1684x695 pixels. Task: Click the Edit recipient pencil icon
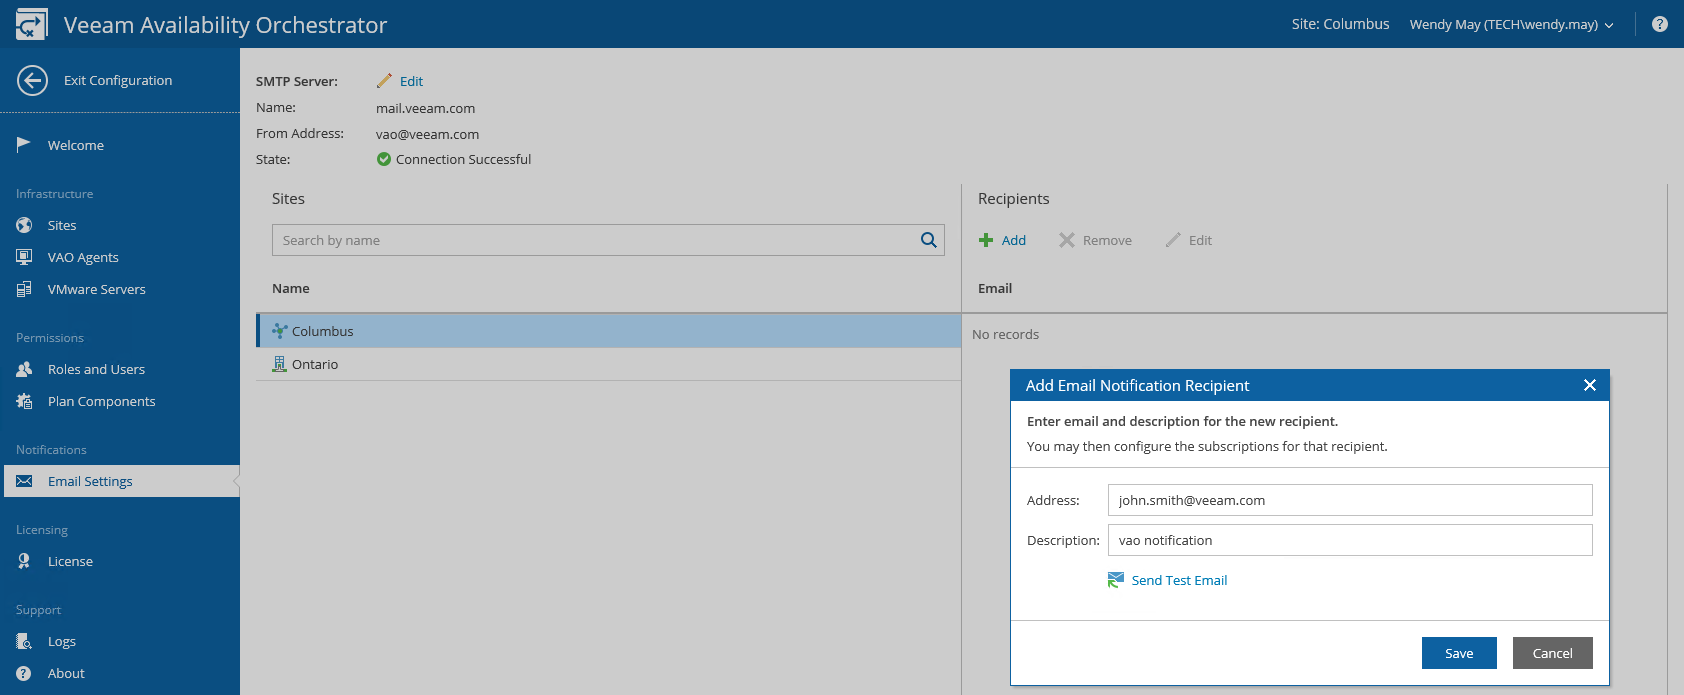[1173, 240]
